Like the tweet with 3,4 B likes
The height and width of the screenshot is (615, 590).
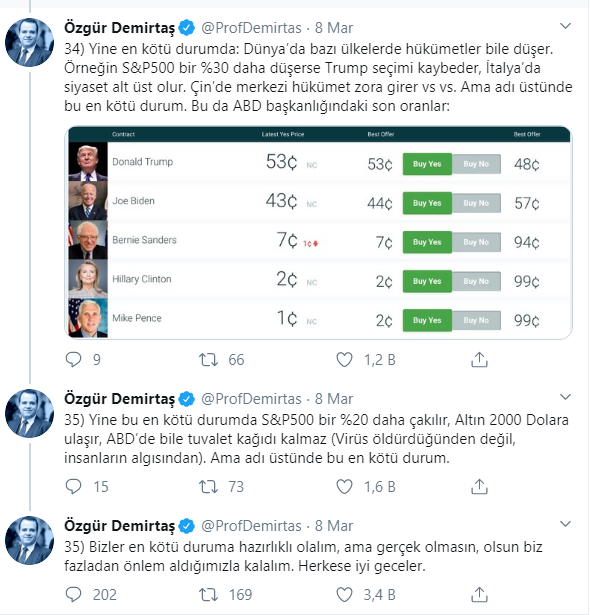344,595
